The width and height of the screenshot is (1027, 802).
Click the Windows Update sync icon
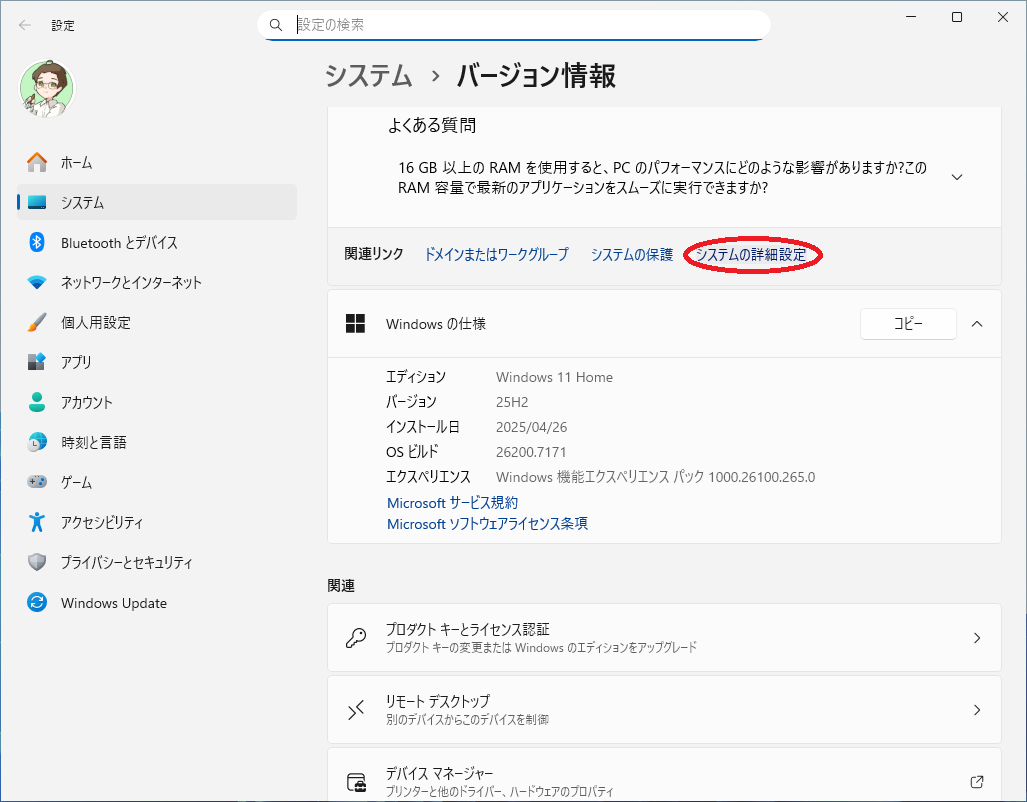(37, 603)
